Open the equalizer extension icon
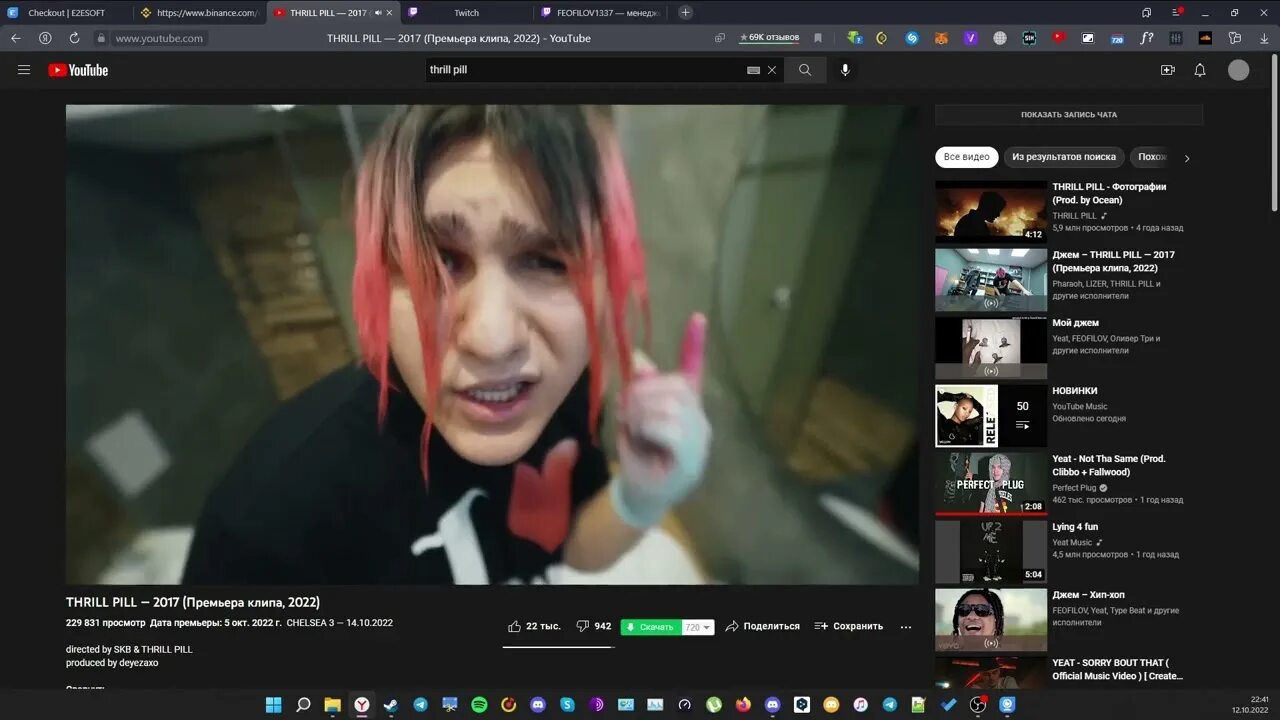The width and height of the screenshot is (1280, 720). pyautogui.click(x=1176, y=38)
